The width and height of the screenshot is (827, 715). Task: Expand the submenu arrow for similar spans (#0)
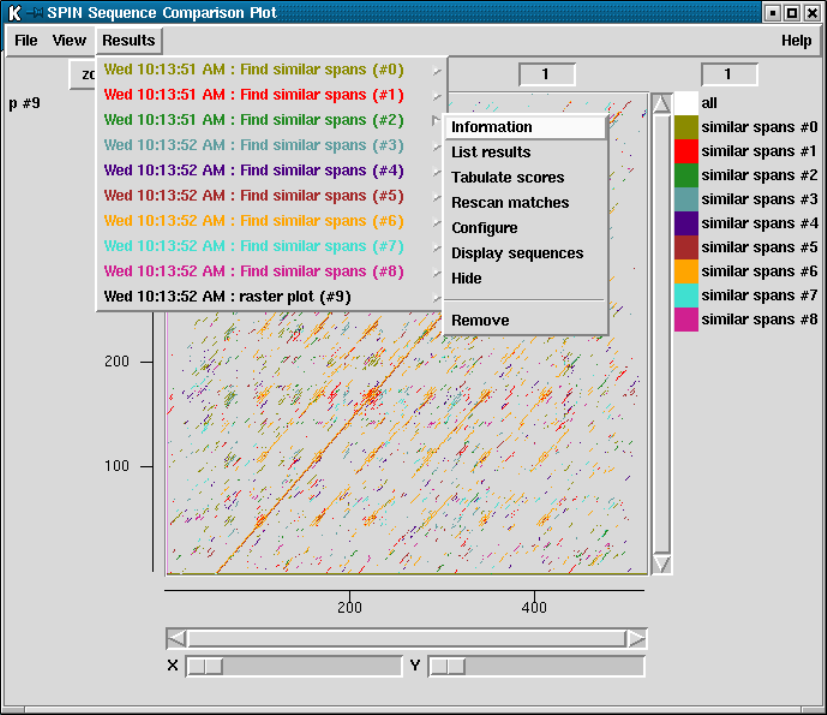pyautogui.click(x=436, y=70)
